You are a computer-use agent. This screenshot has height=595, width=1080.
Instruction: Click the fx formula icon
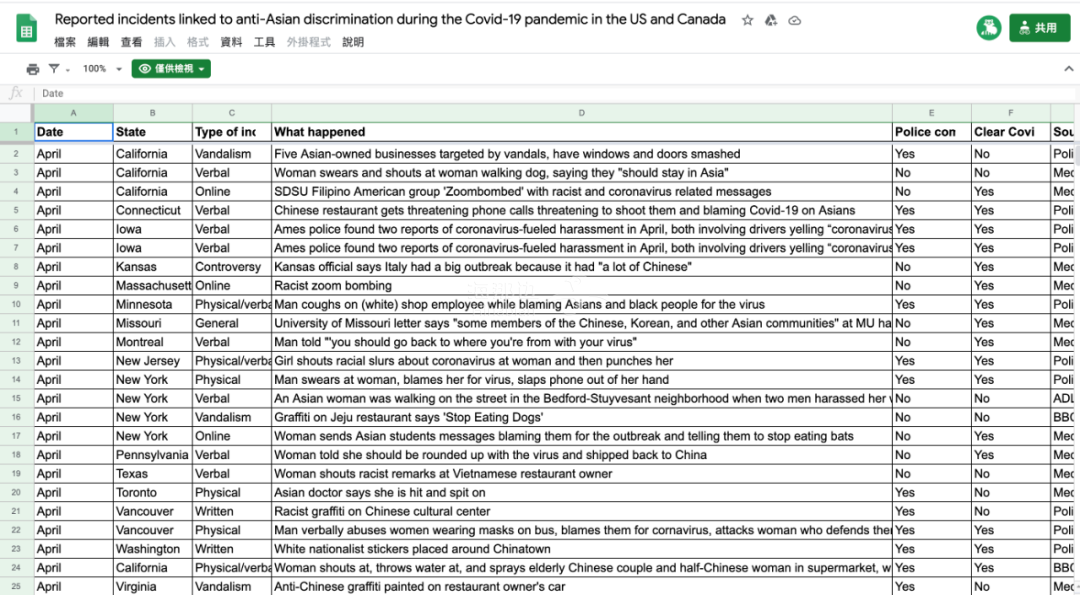(x=15, y=93)
